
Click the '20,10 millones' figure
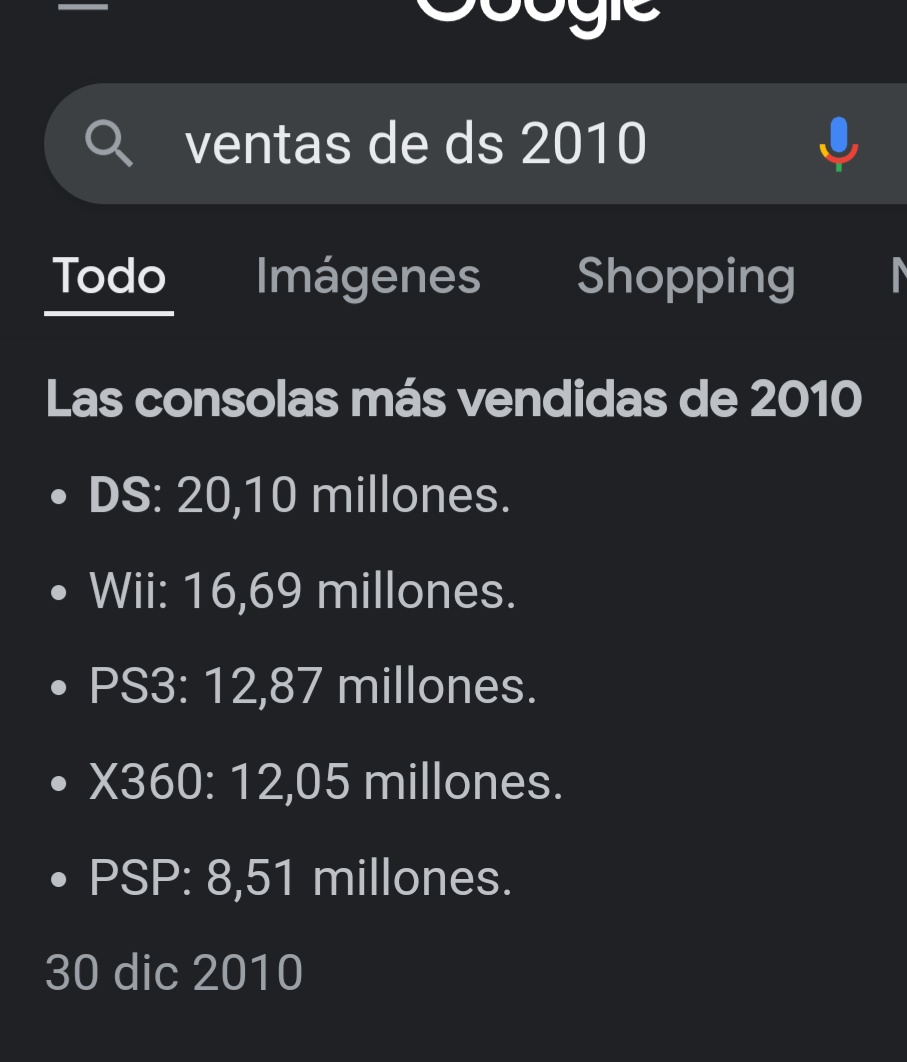coord(343,495)
